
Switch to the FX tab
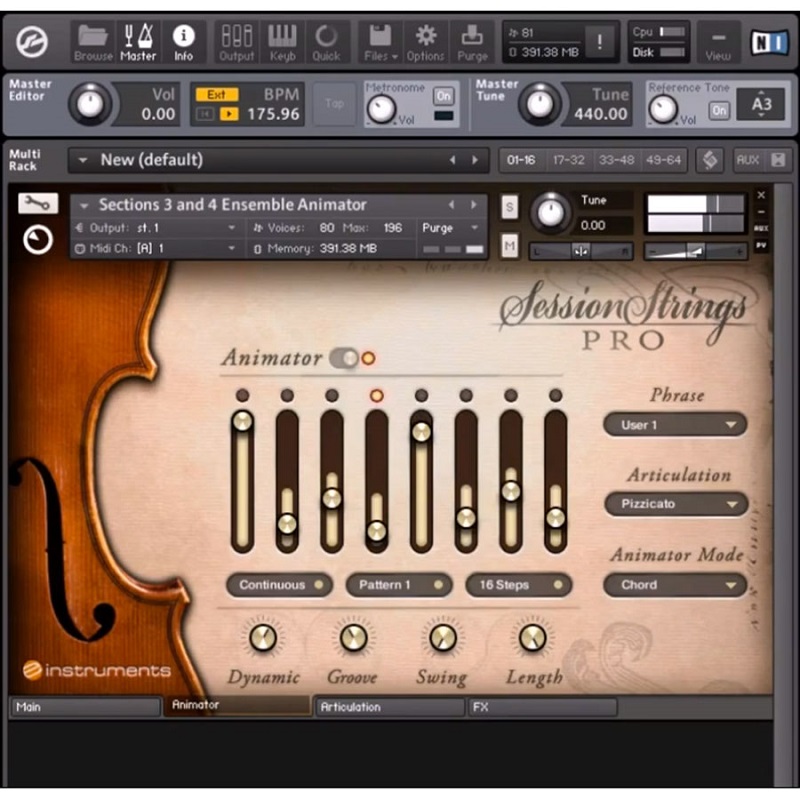[x=541, y=707]
